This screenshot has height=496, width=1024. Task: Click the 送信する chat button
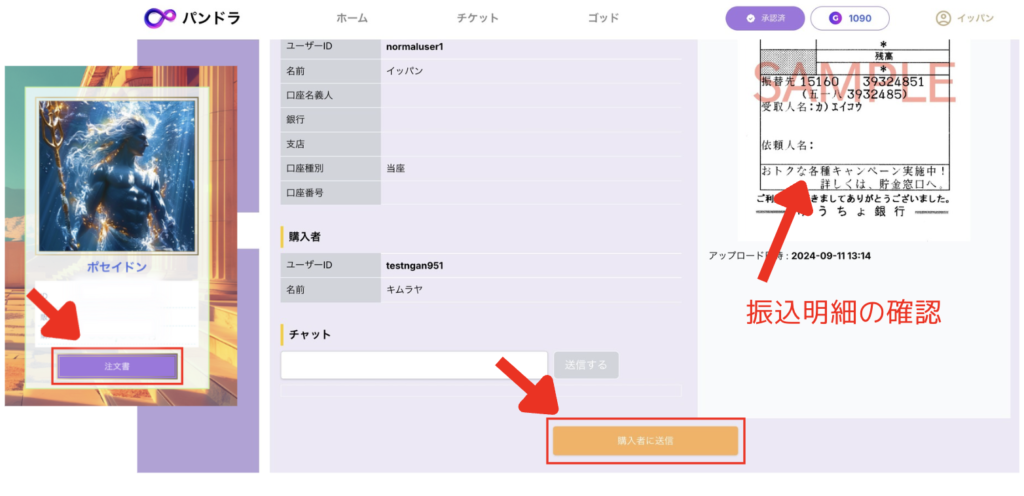(586, 365)
